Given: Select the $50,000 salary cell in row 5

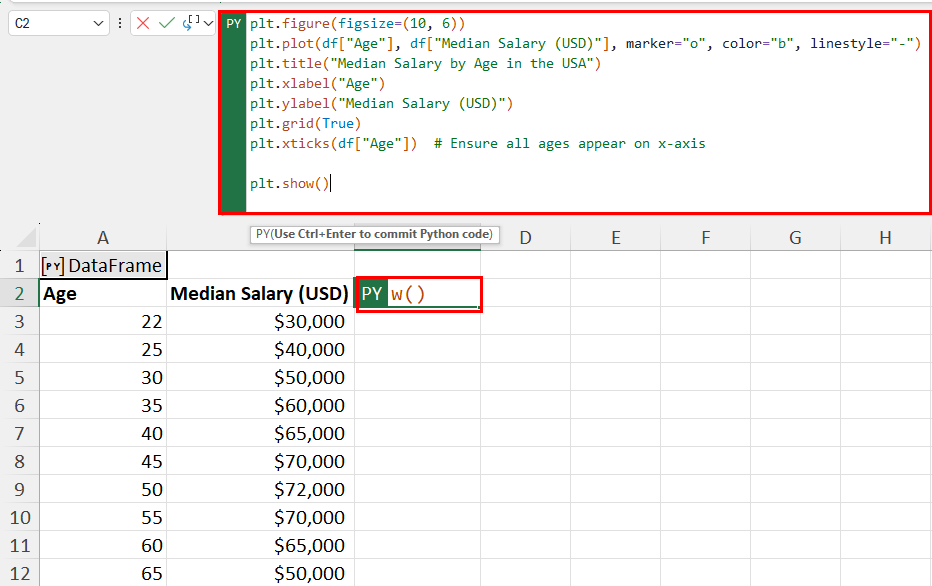Looking at the screenshot, I should coord(260,377).
